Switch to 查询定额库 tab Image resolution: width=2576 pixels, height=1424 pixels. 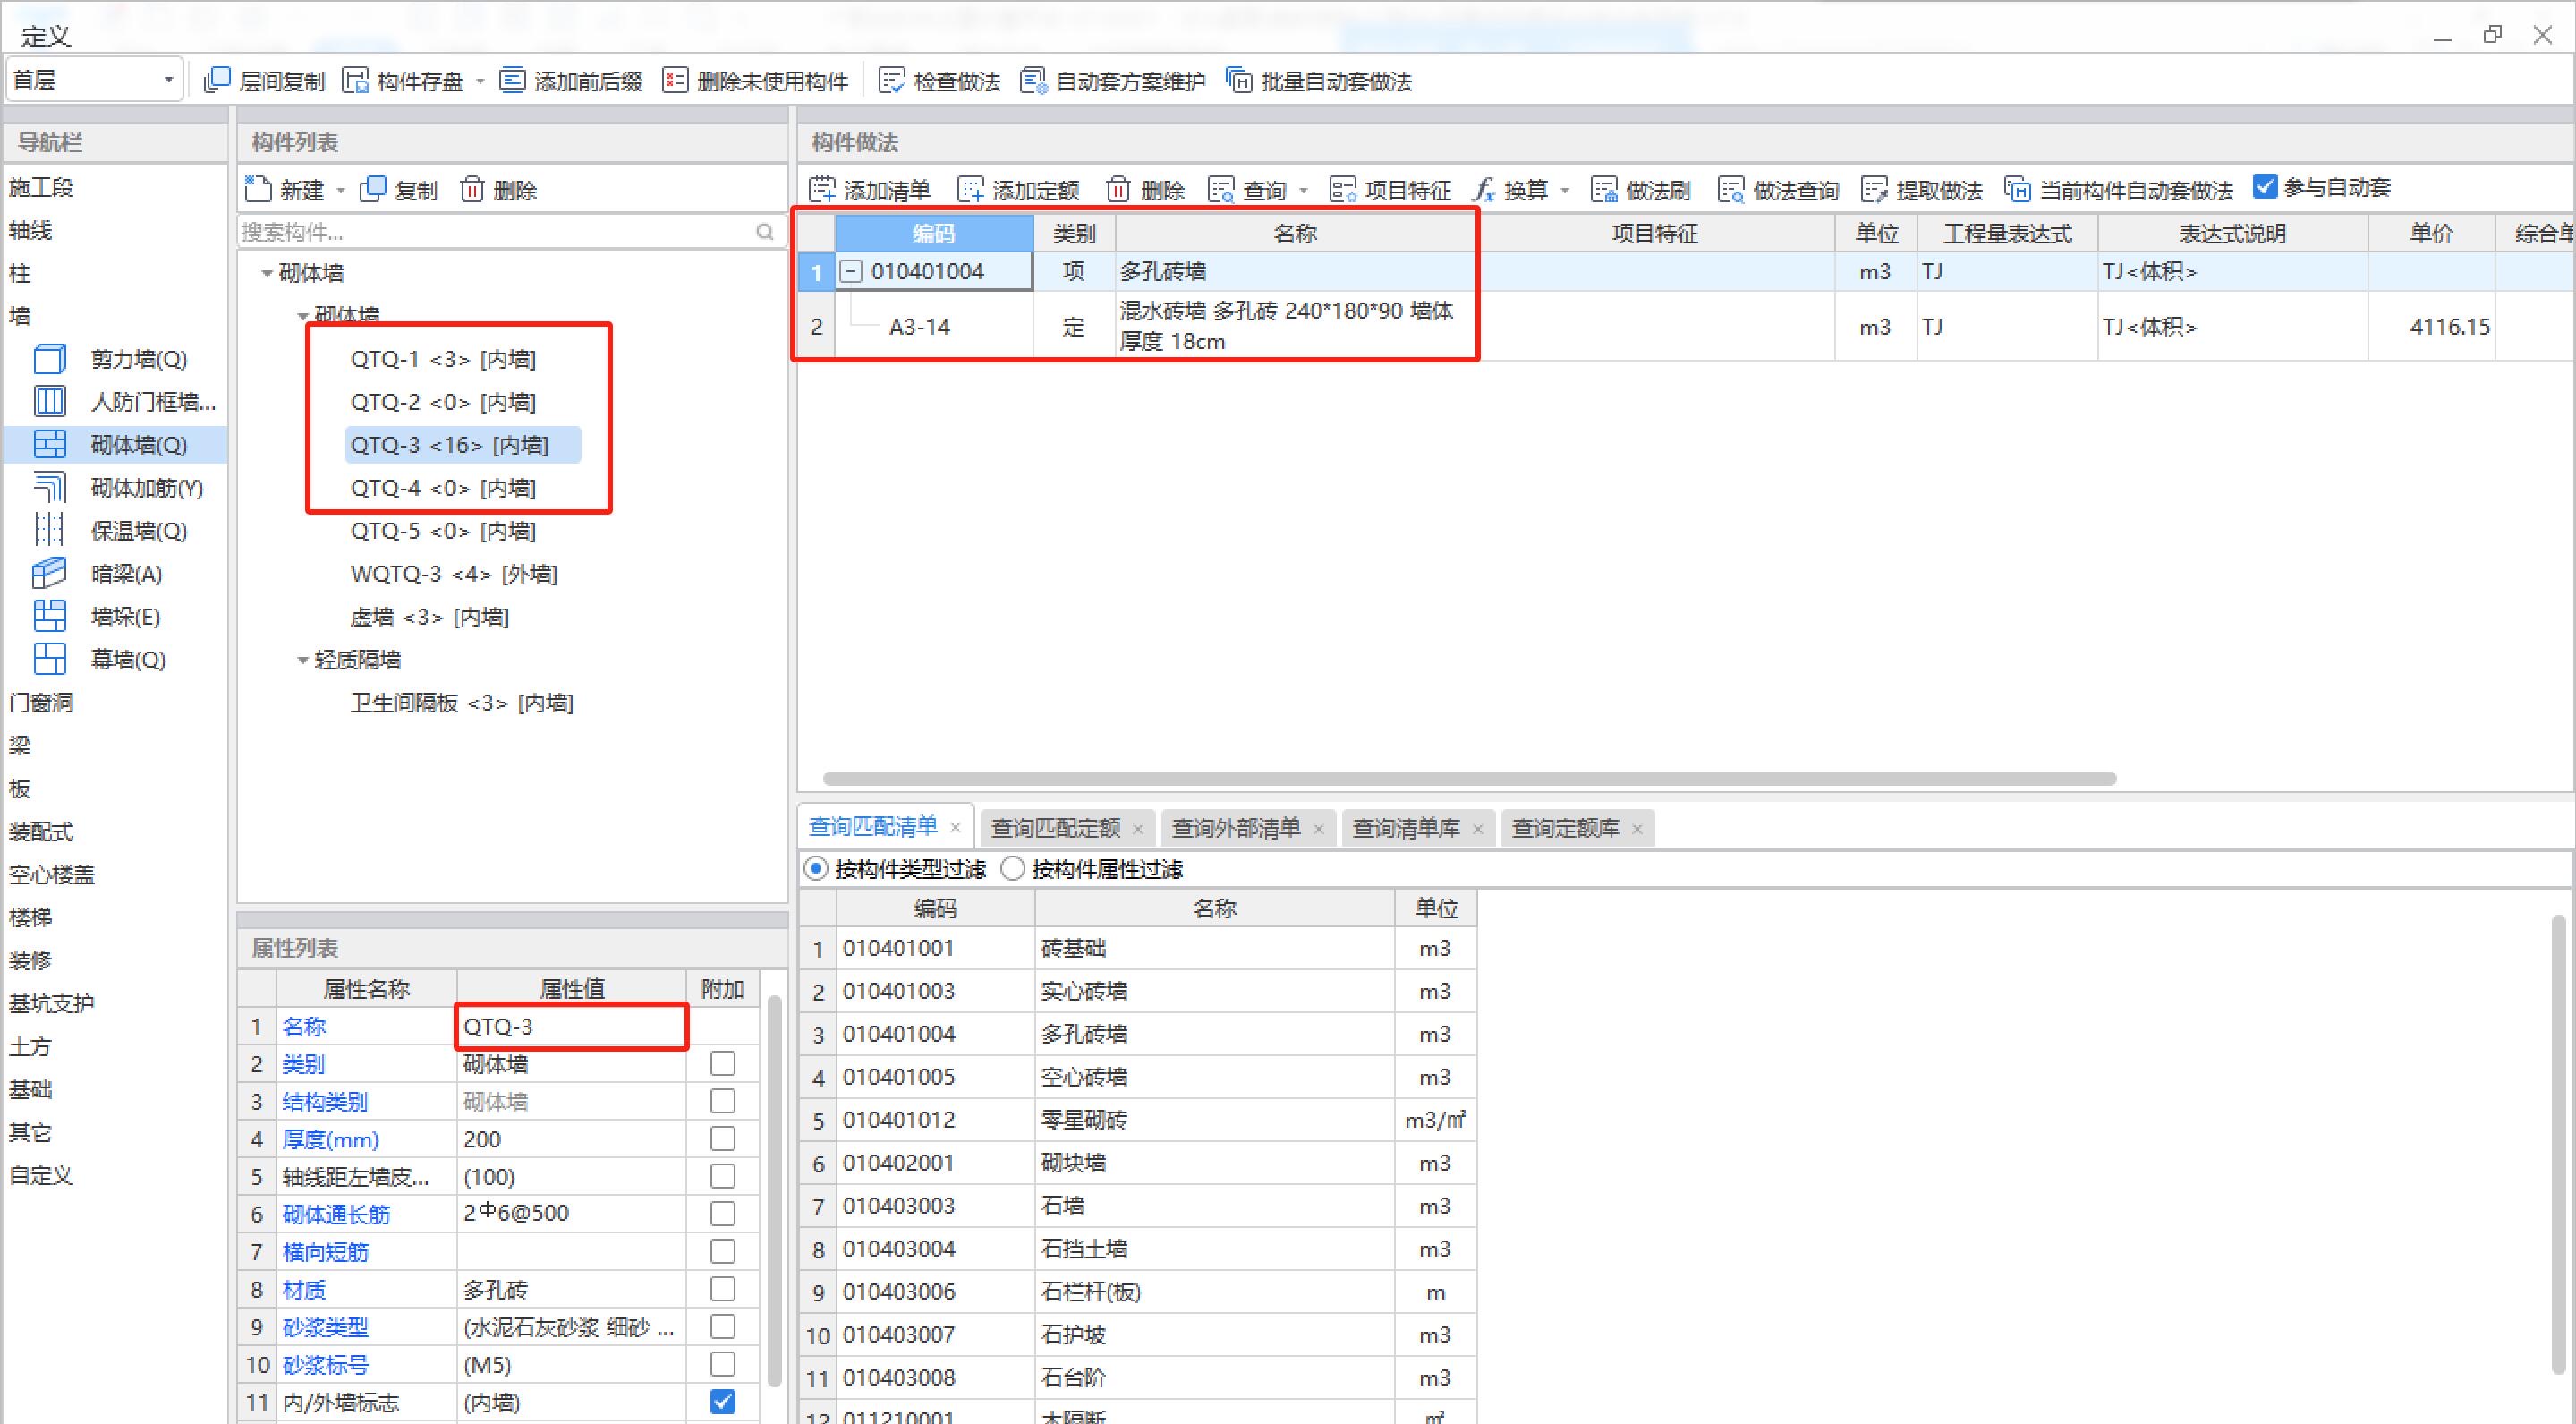(1565, 828)
